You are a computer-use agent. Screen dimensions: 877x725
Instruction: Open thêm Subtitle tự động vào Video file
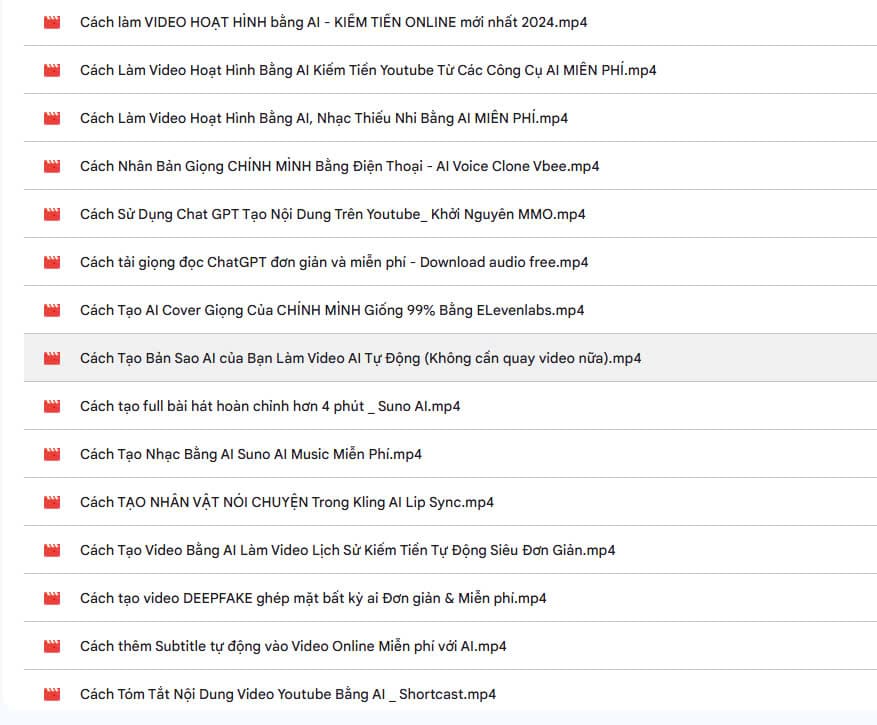coord(293,646)
